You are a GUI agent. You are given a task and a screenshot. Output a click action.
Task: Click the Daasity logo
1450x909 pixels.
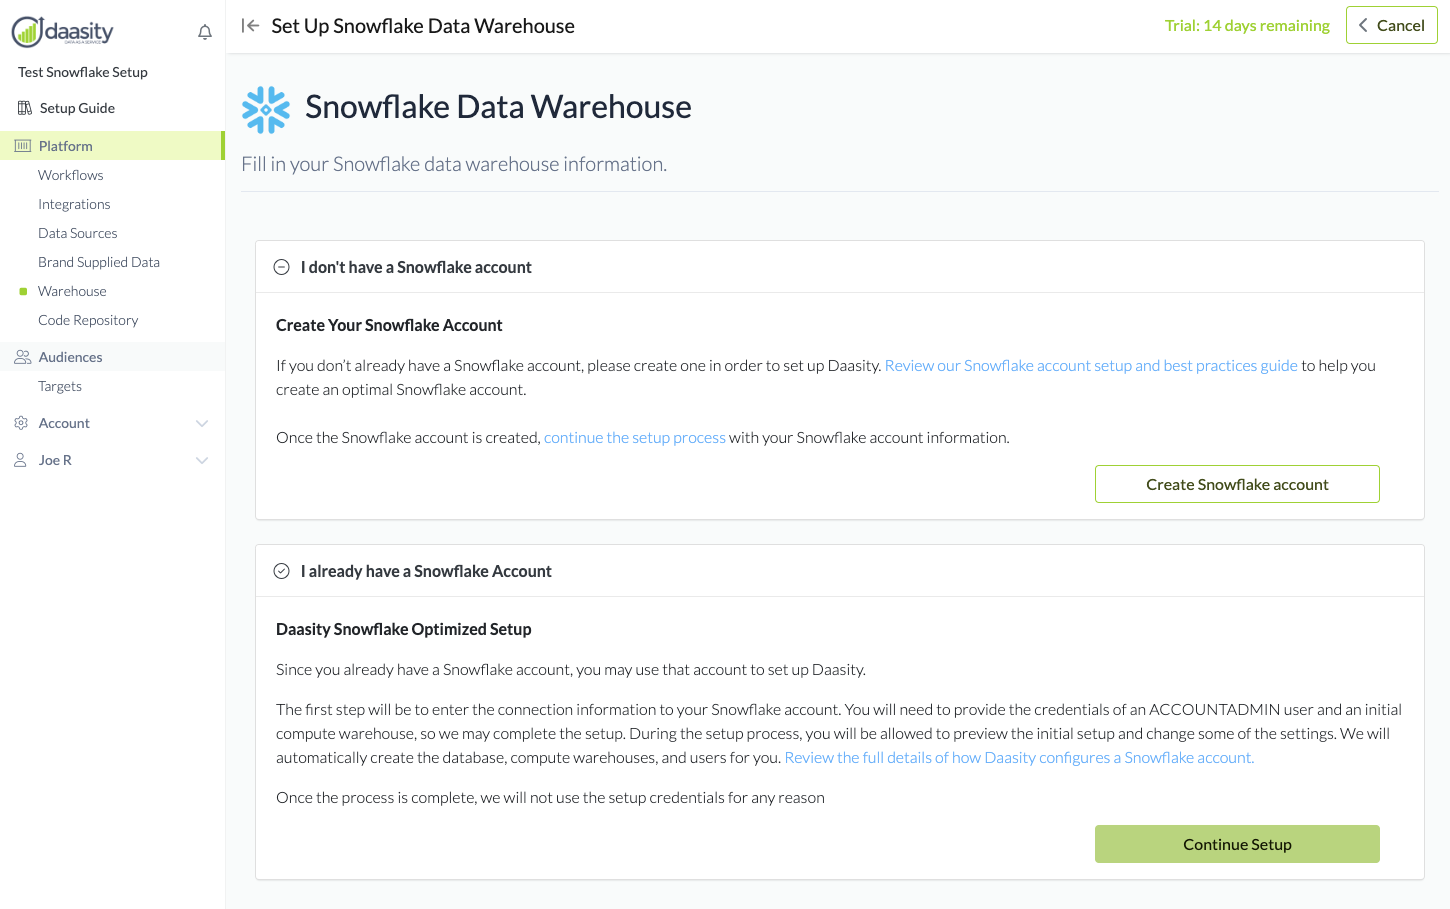tap(63, 32)
